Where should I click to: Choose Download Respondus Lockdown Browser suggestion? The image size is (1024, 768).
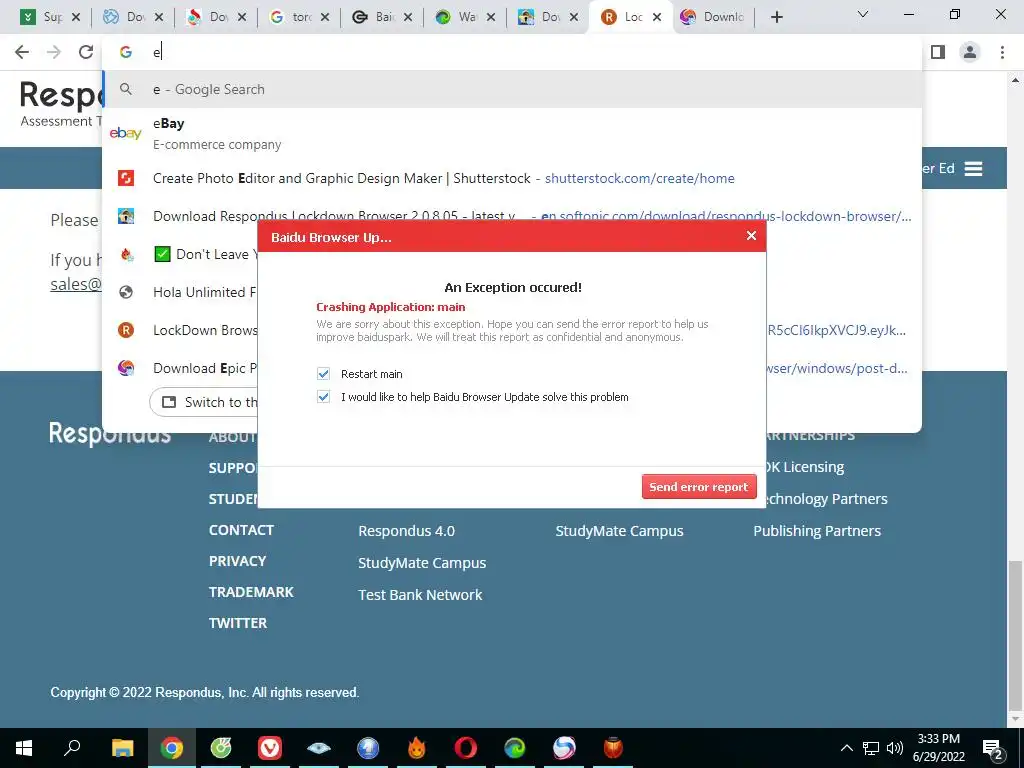click(x=512, y=216)
